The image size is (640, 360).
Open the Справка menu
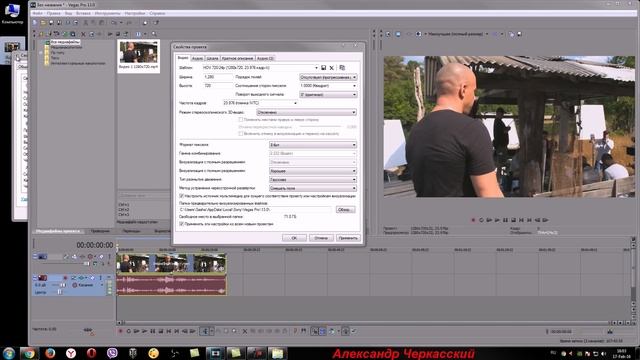point(157,13)
